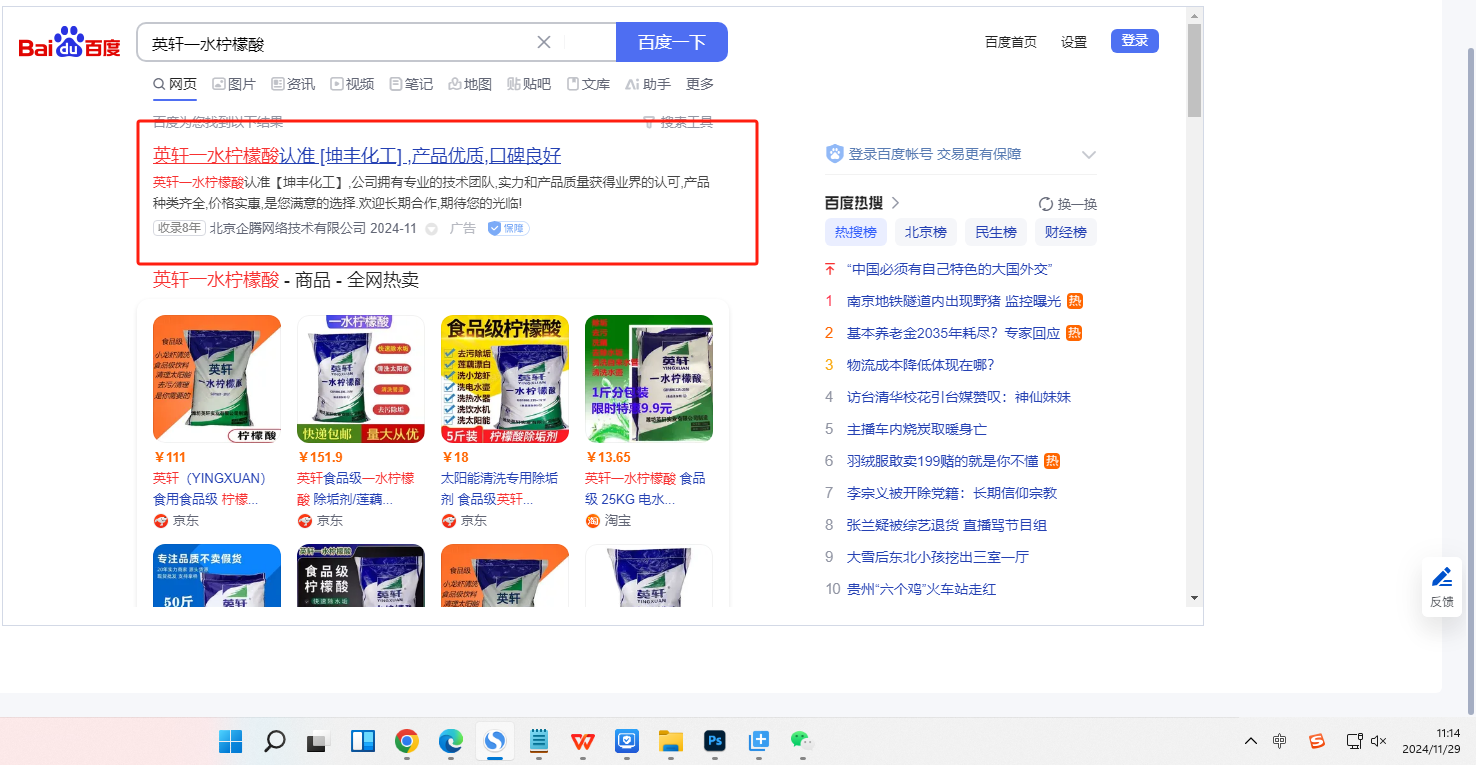Refresh hot search list with 换一换
Viewport: 1476px width, 765px height.
(1068, 204)
